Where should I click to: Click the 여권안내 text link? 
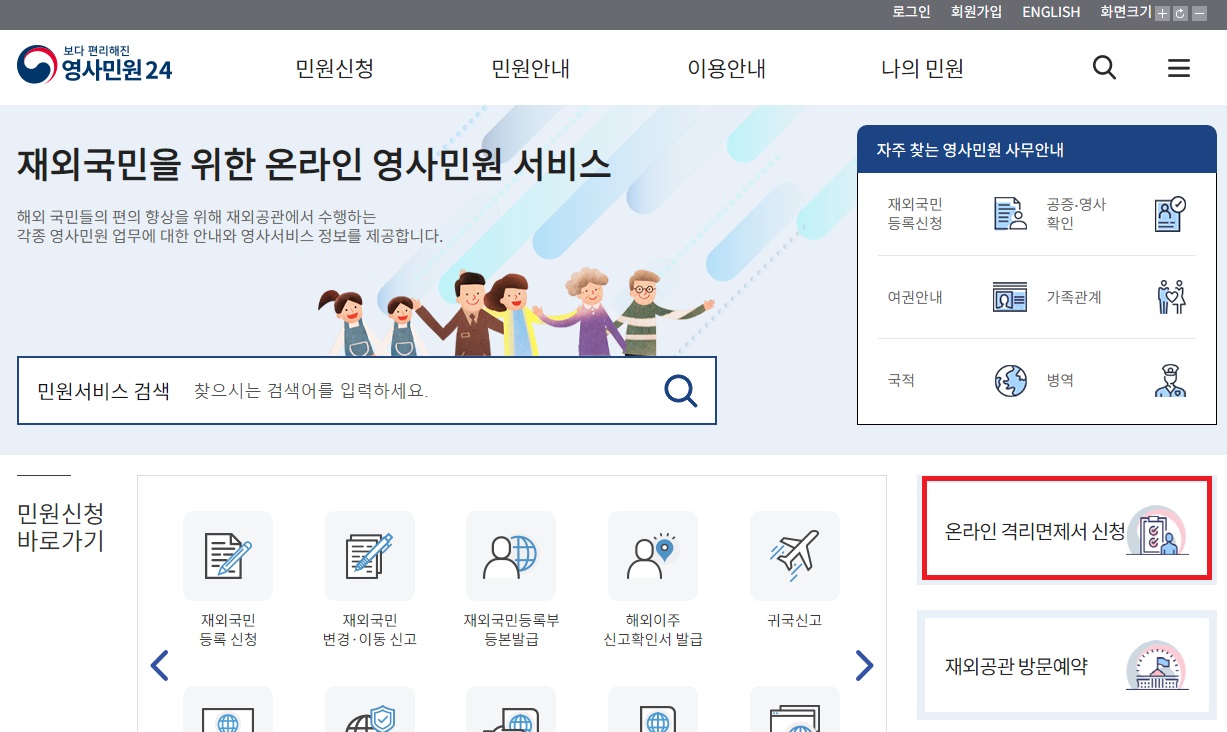click(x=915, y=297)
